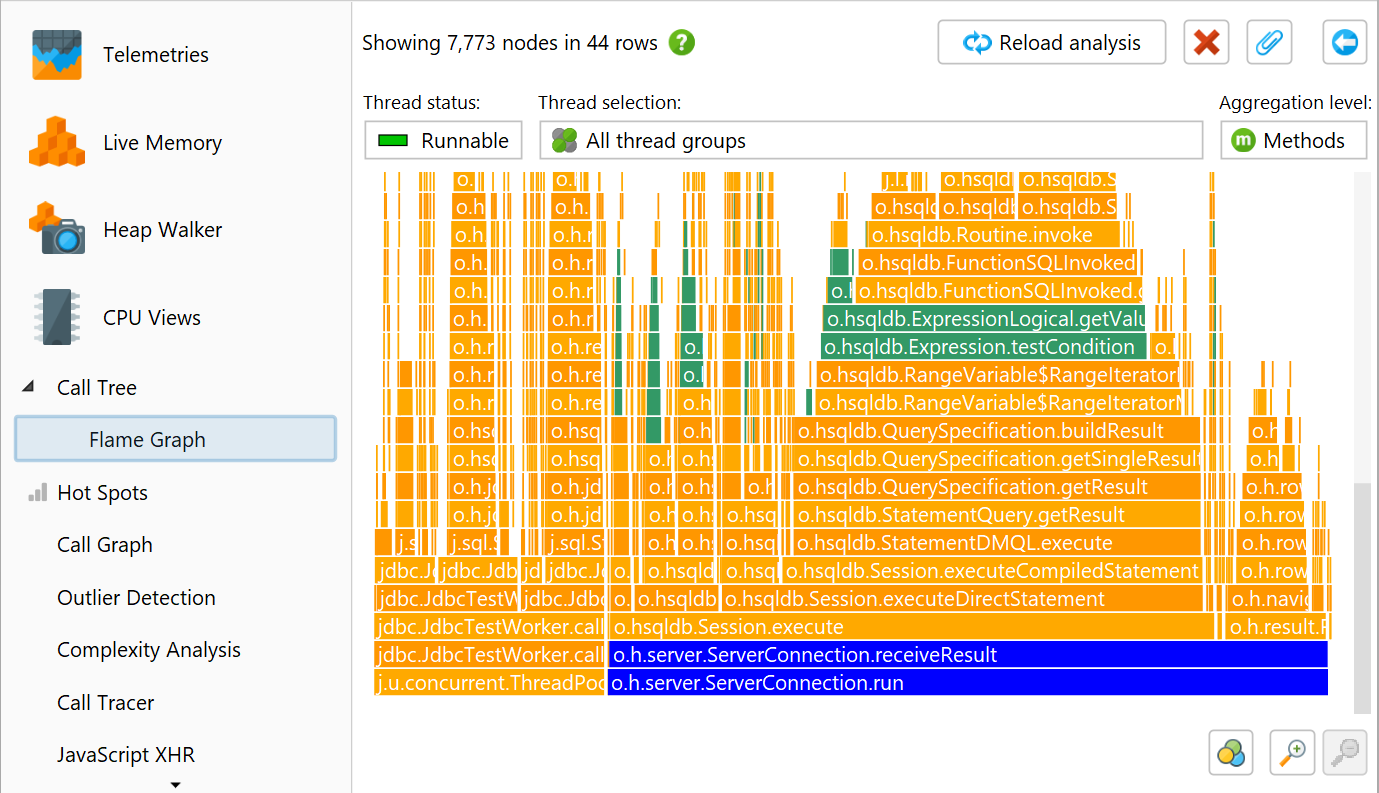Screen dimensions: 1379x793
Task: Collapse the Call Tree node
Action: tap(28, 387)
